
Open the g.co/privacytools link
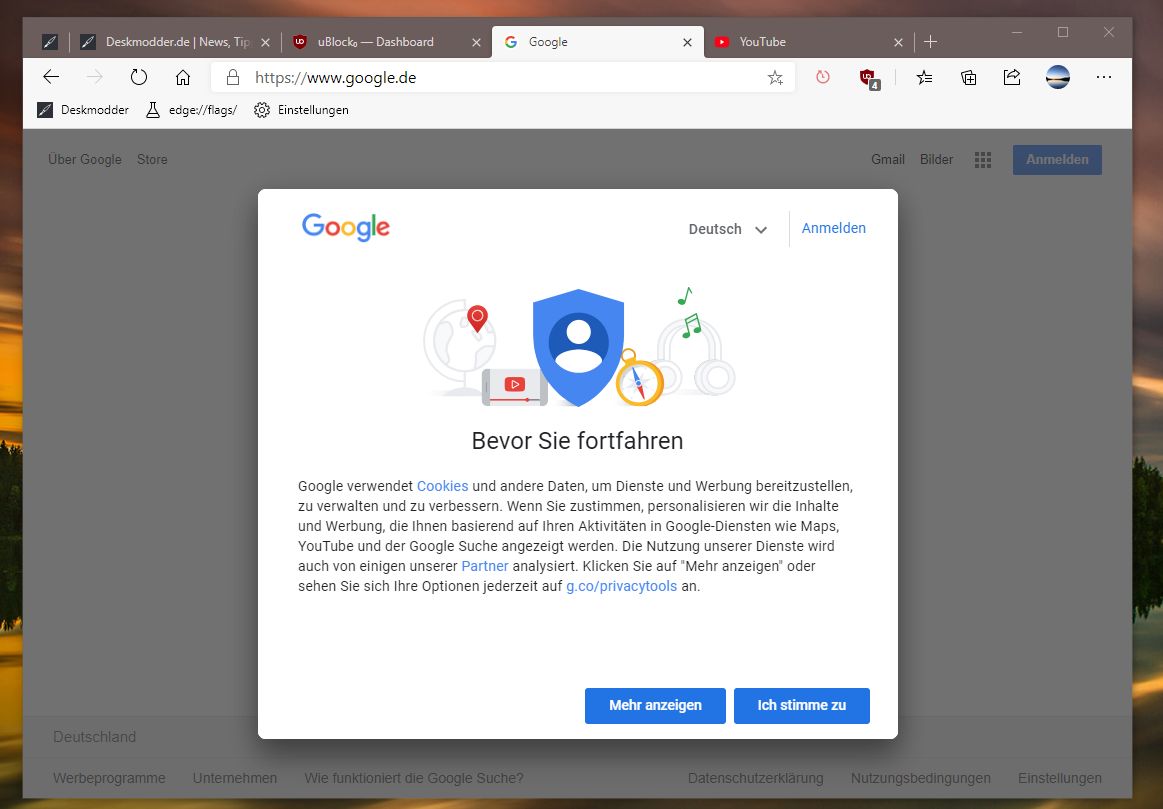(622, 587)
